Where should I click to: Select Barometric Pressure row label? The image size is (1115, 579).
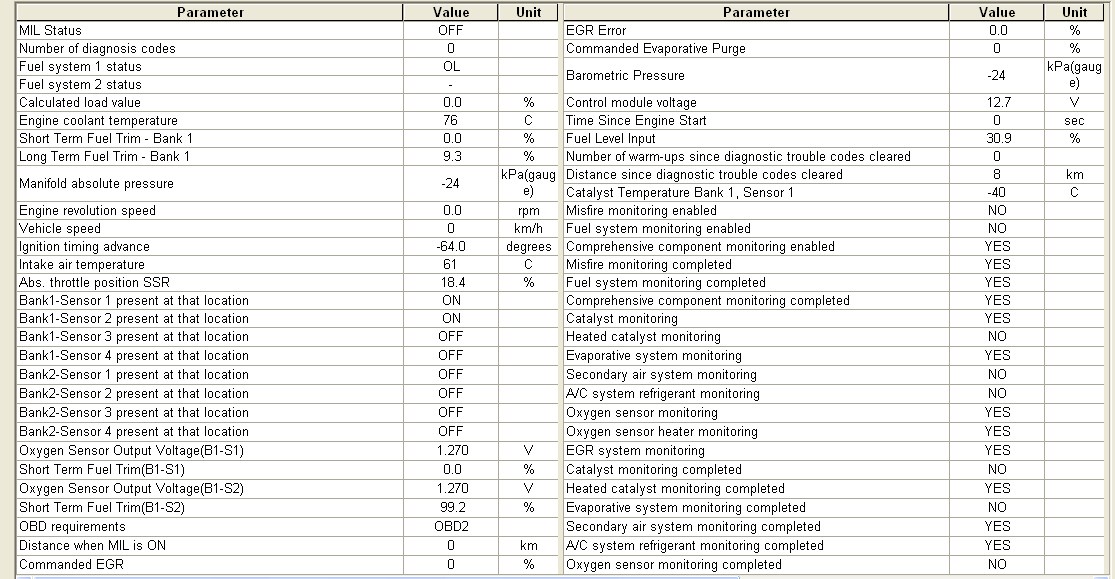coord(625,75)
